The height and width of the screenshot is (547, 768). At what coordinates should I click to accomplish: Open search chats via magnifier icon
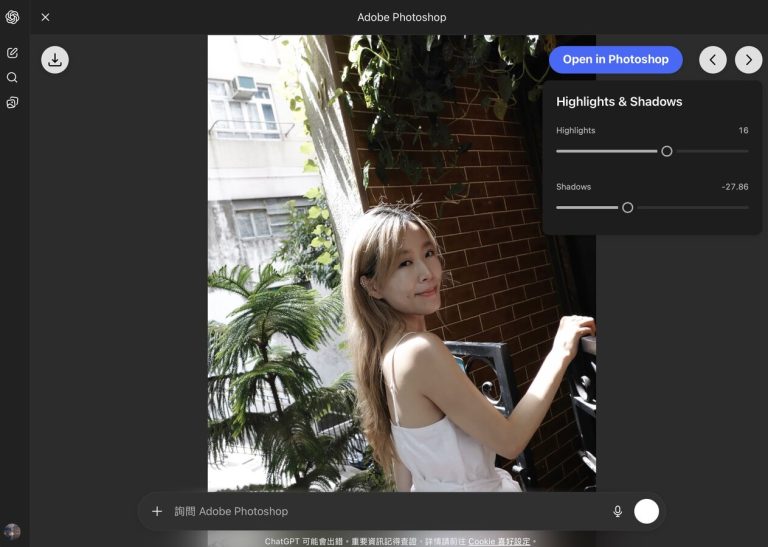click(12, 77)
